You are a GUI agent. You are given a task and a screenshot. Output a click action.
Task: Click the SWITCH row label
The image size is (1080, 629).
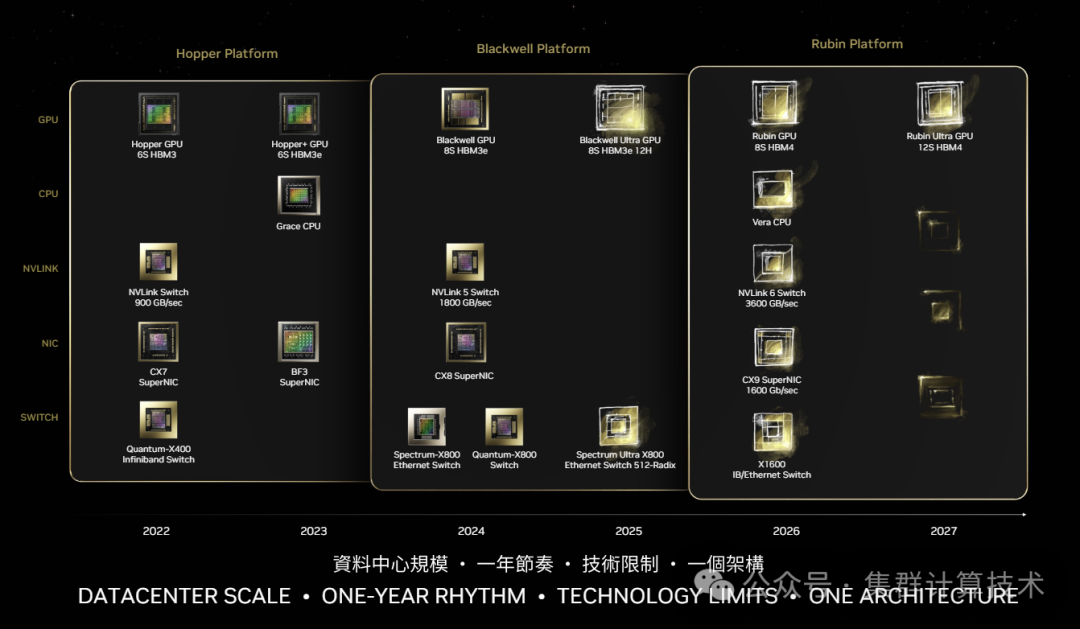click(39, 417)
